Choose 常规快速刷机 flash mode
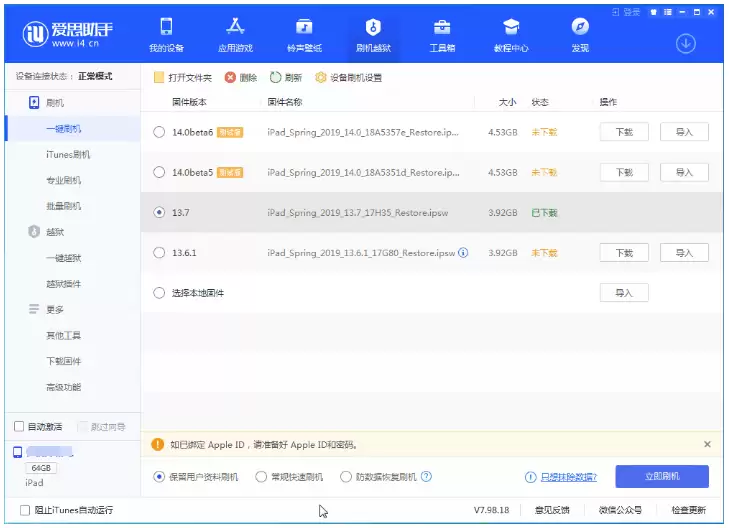The width and height of the screenshot is (729, 528). tap(261, 477)
